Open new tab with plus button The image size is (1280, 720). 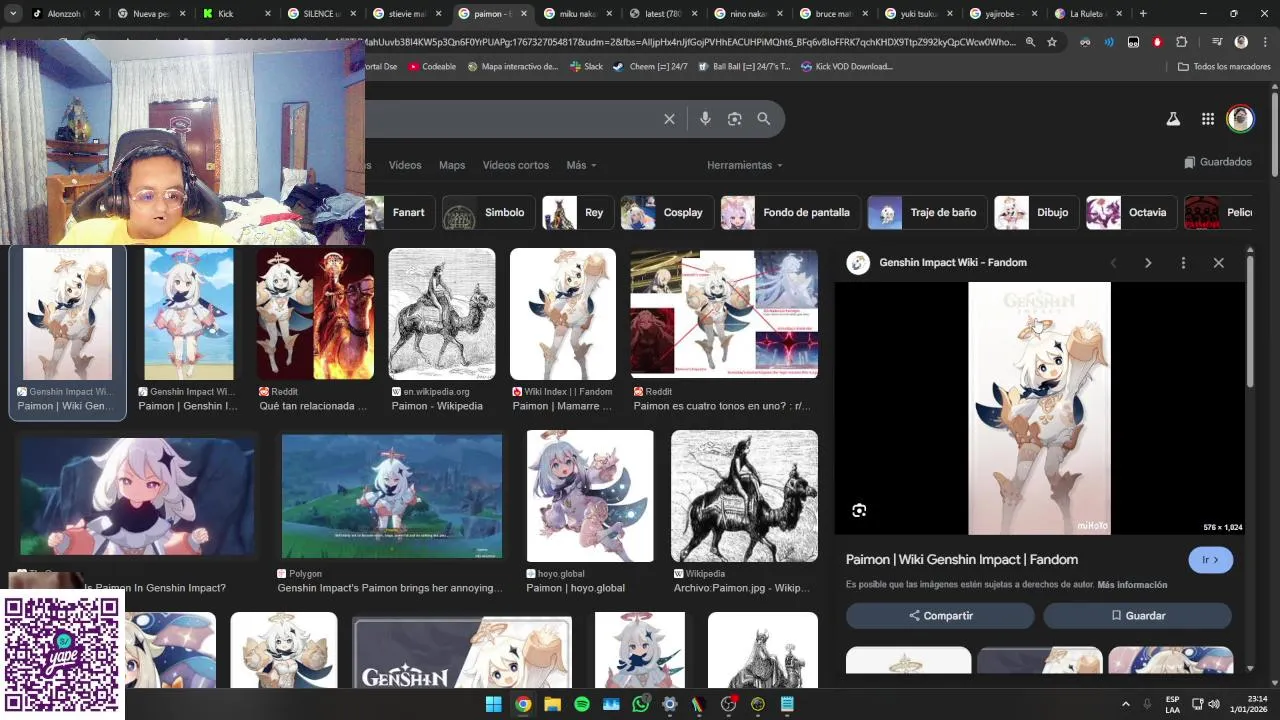(x=1143, y=14)
